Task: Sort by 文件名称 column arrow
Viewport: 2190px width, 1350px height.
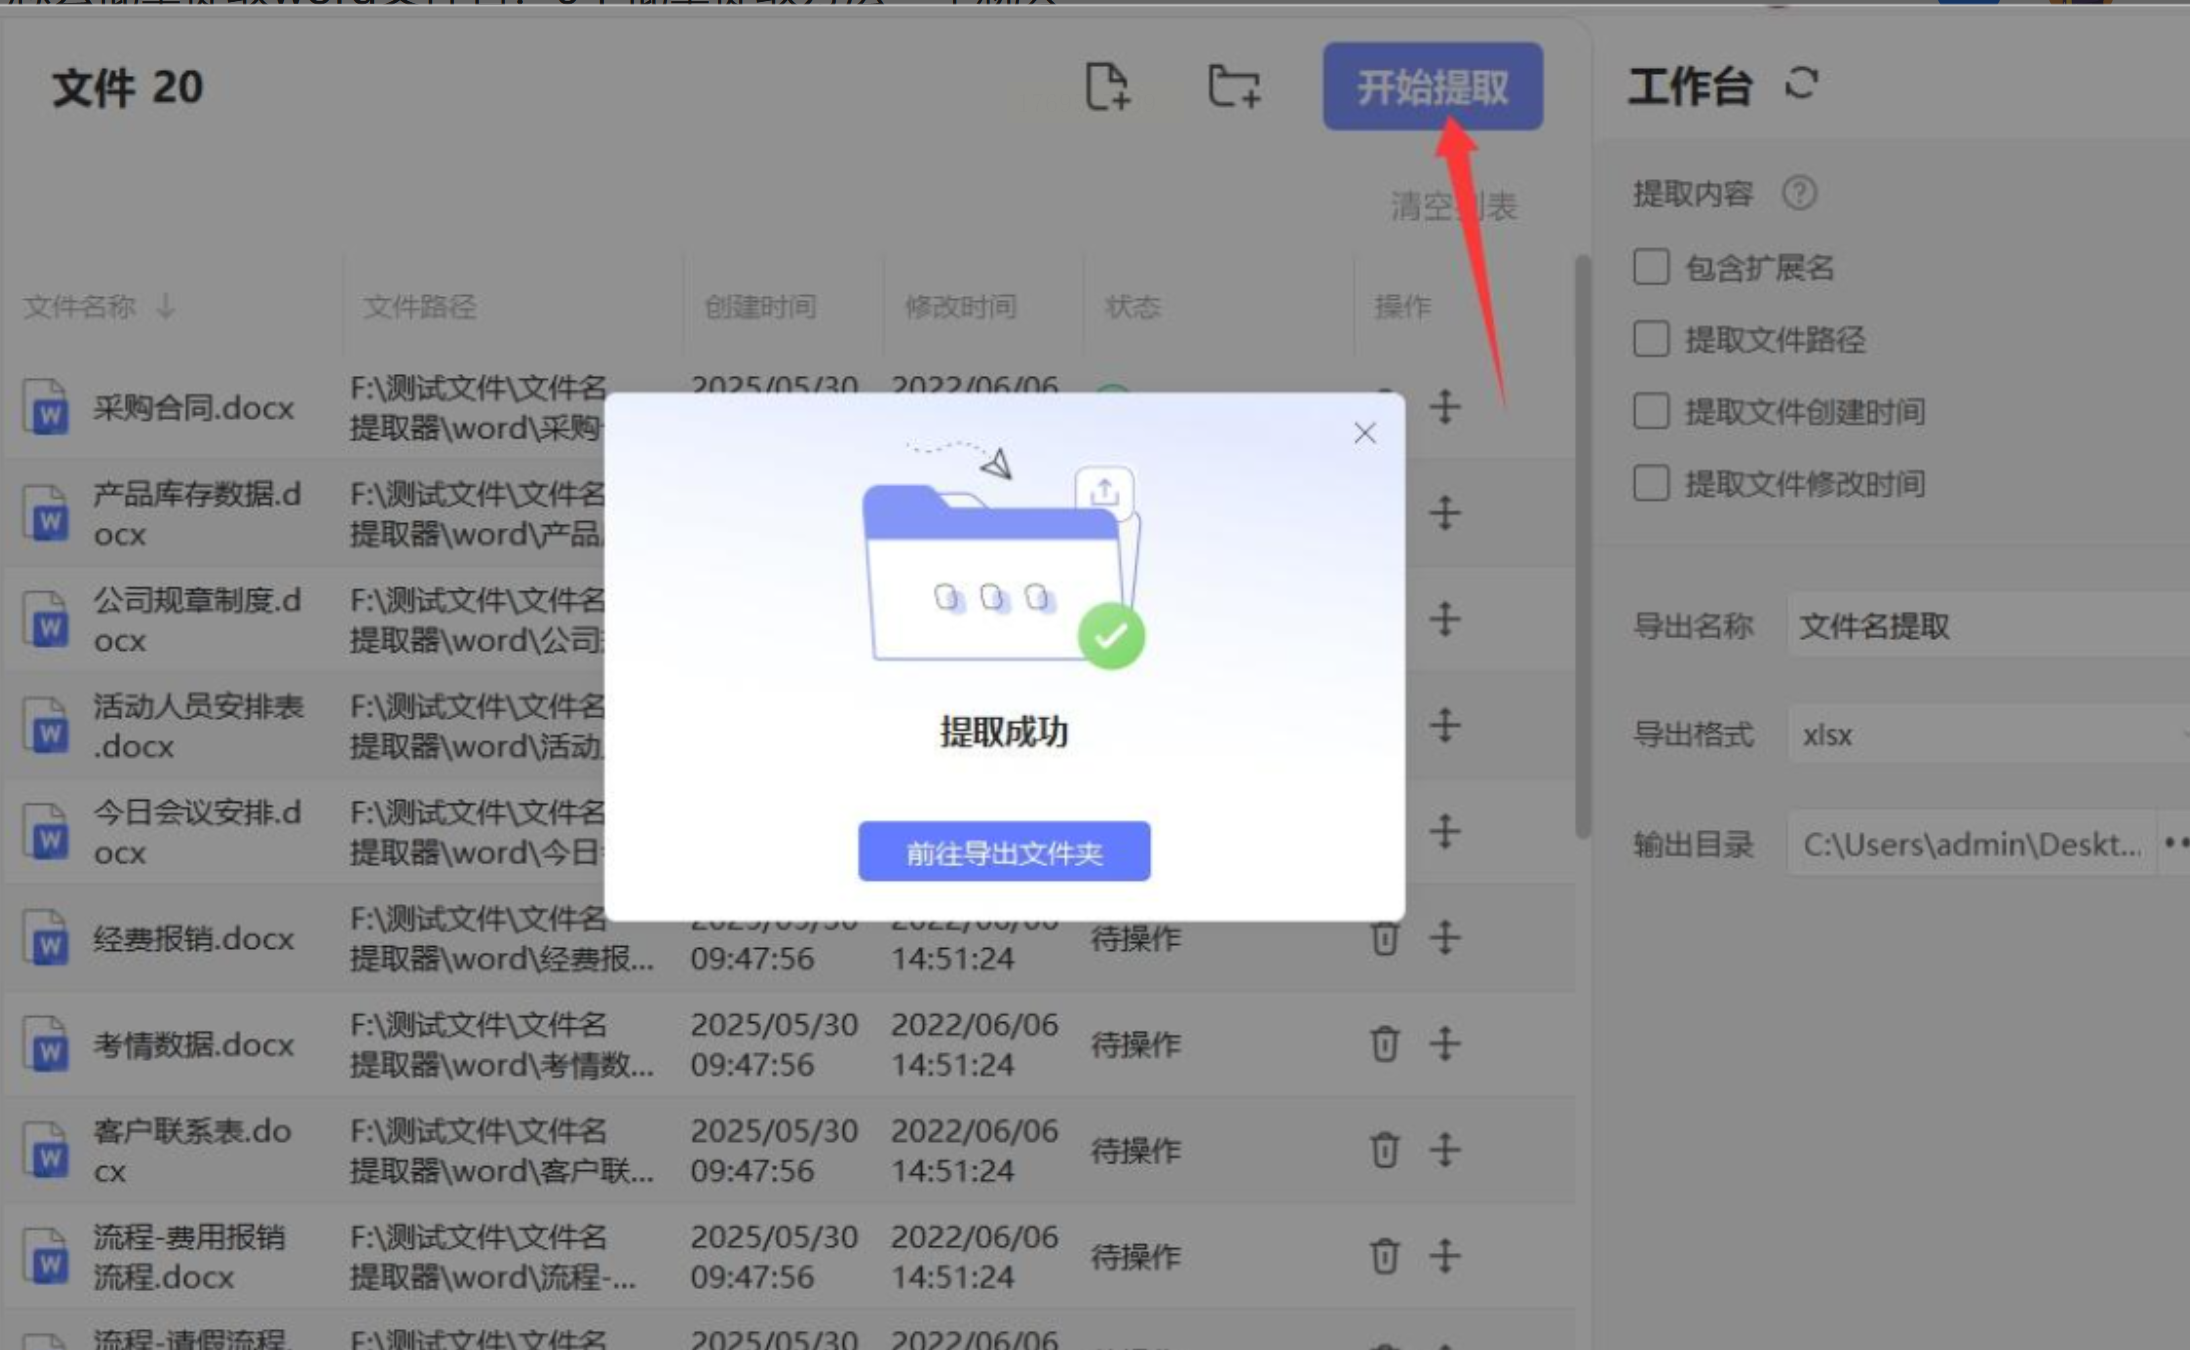Action: (167, 306)
